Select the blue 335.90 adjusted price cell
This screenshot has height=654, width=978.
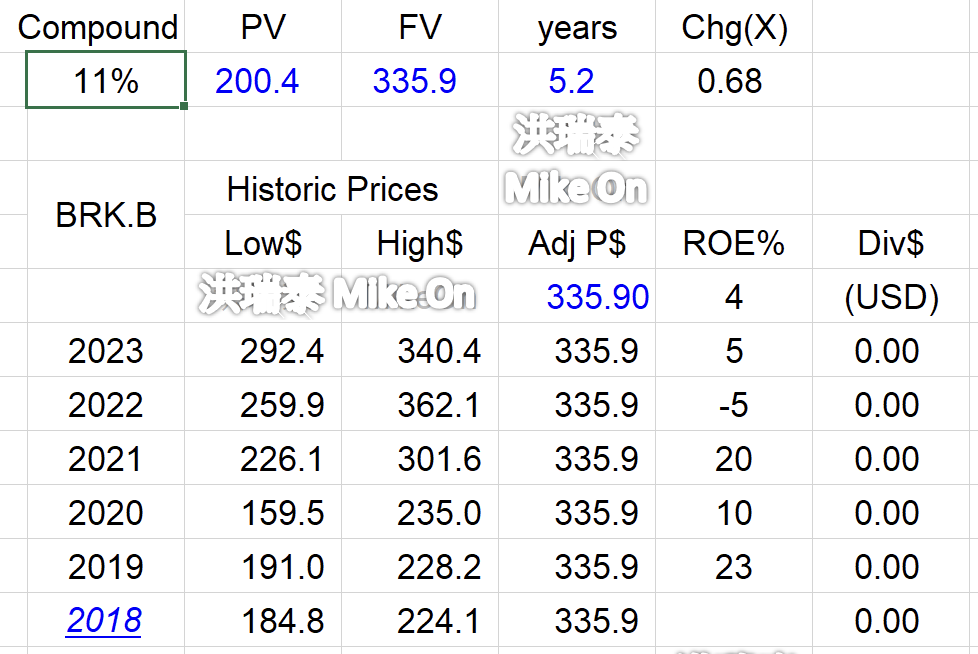(598, 297)
